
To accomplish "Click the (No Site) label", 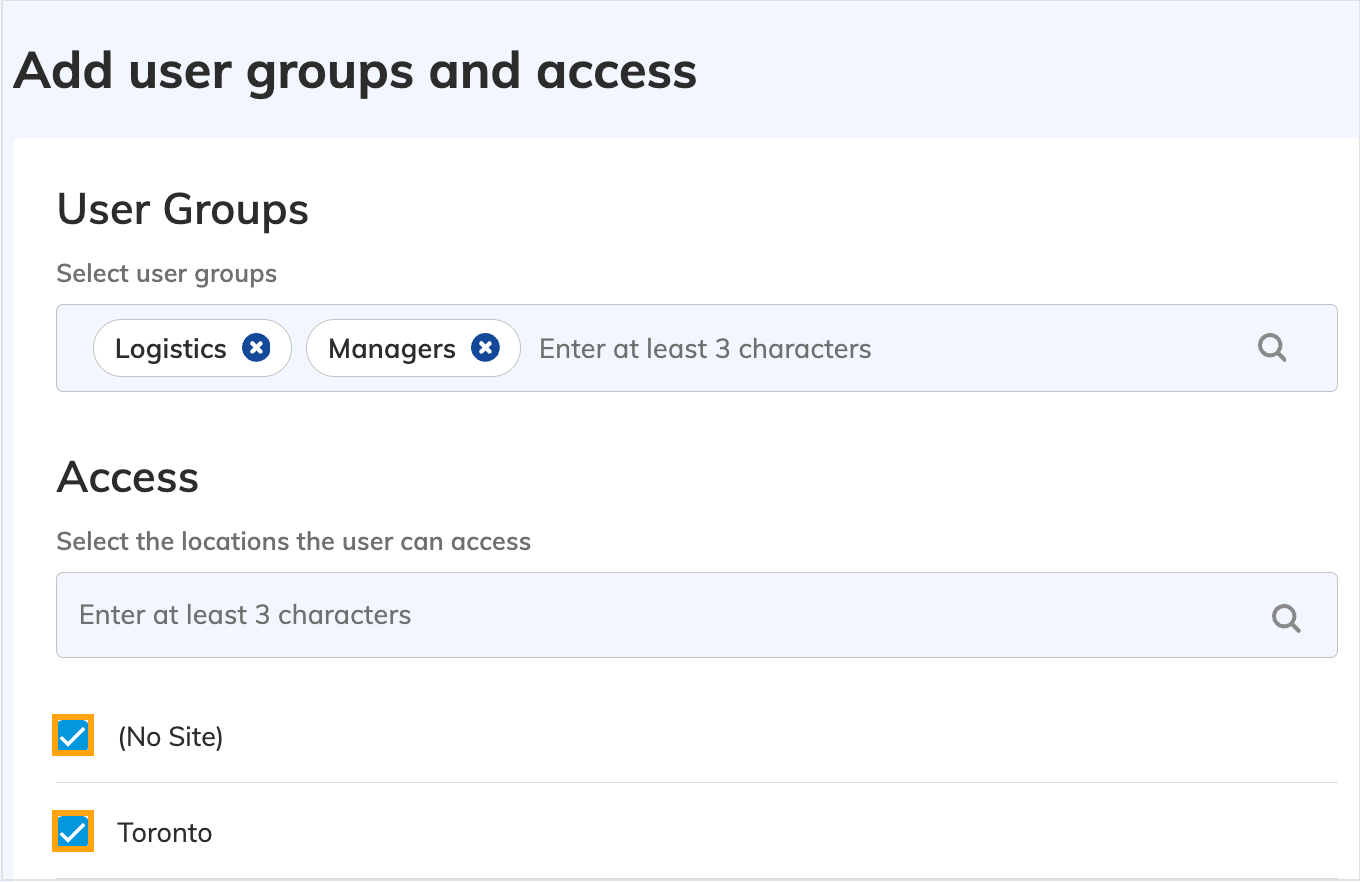I will click(x=170, y=737).
